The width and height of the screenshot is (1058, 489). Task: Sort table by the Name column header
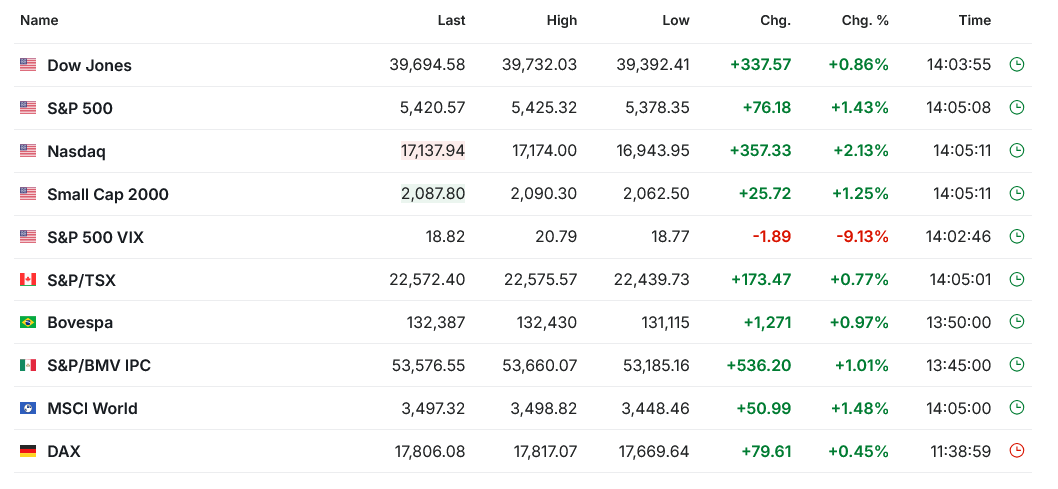pos(39,20)
